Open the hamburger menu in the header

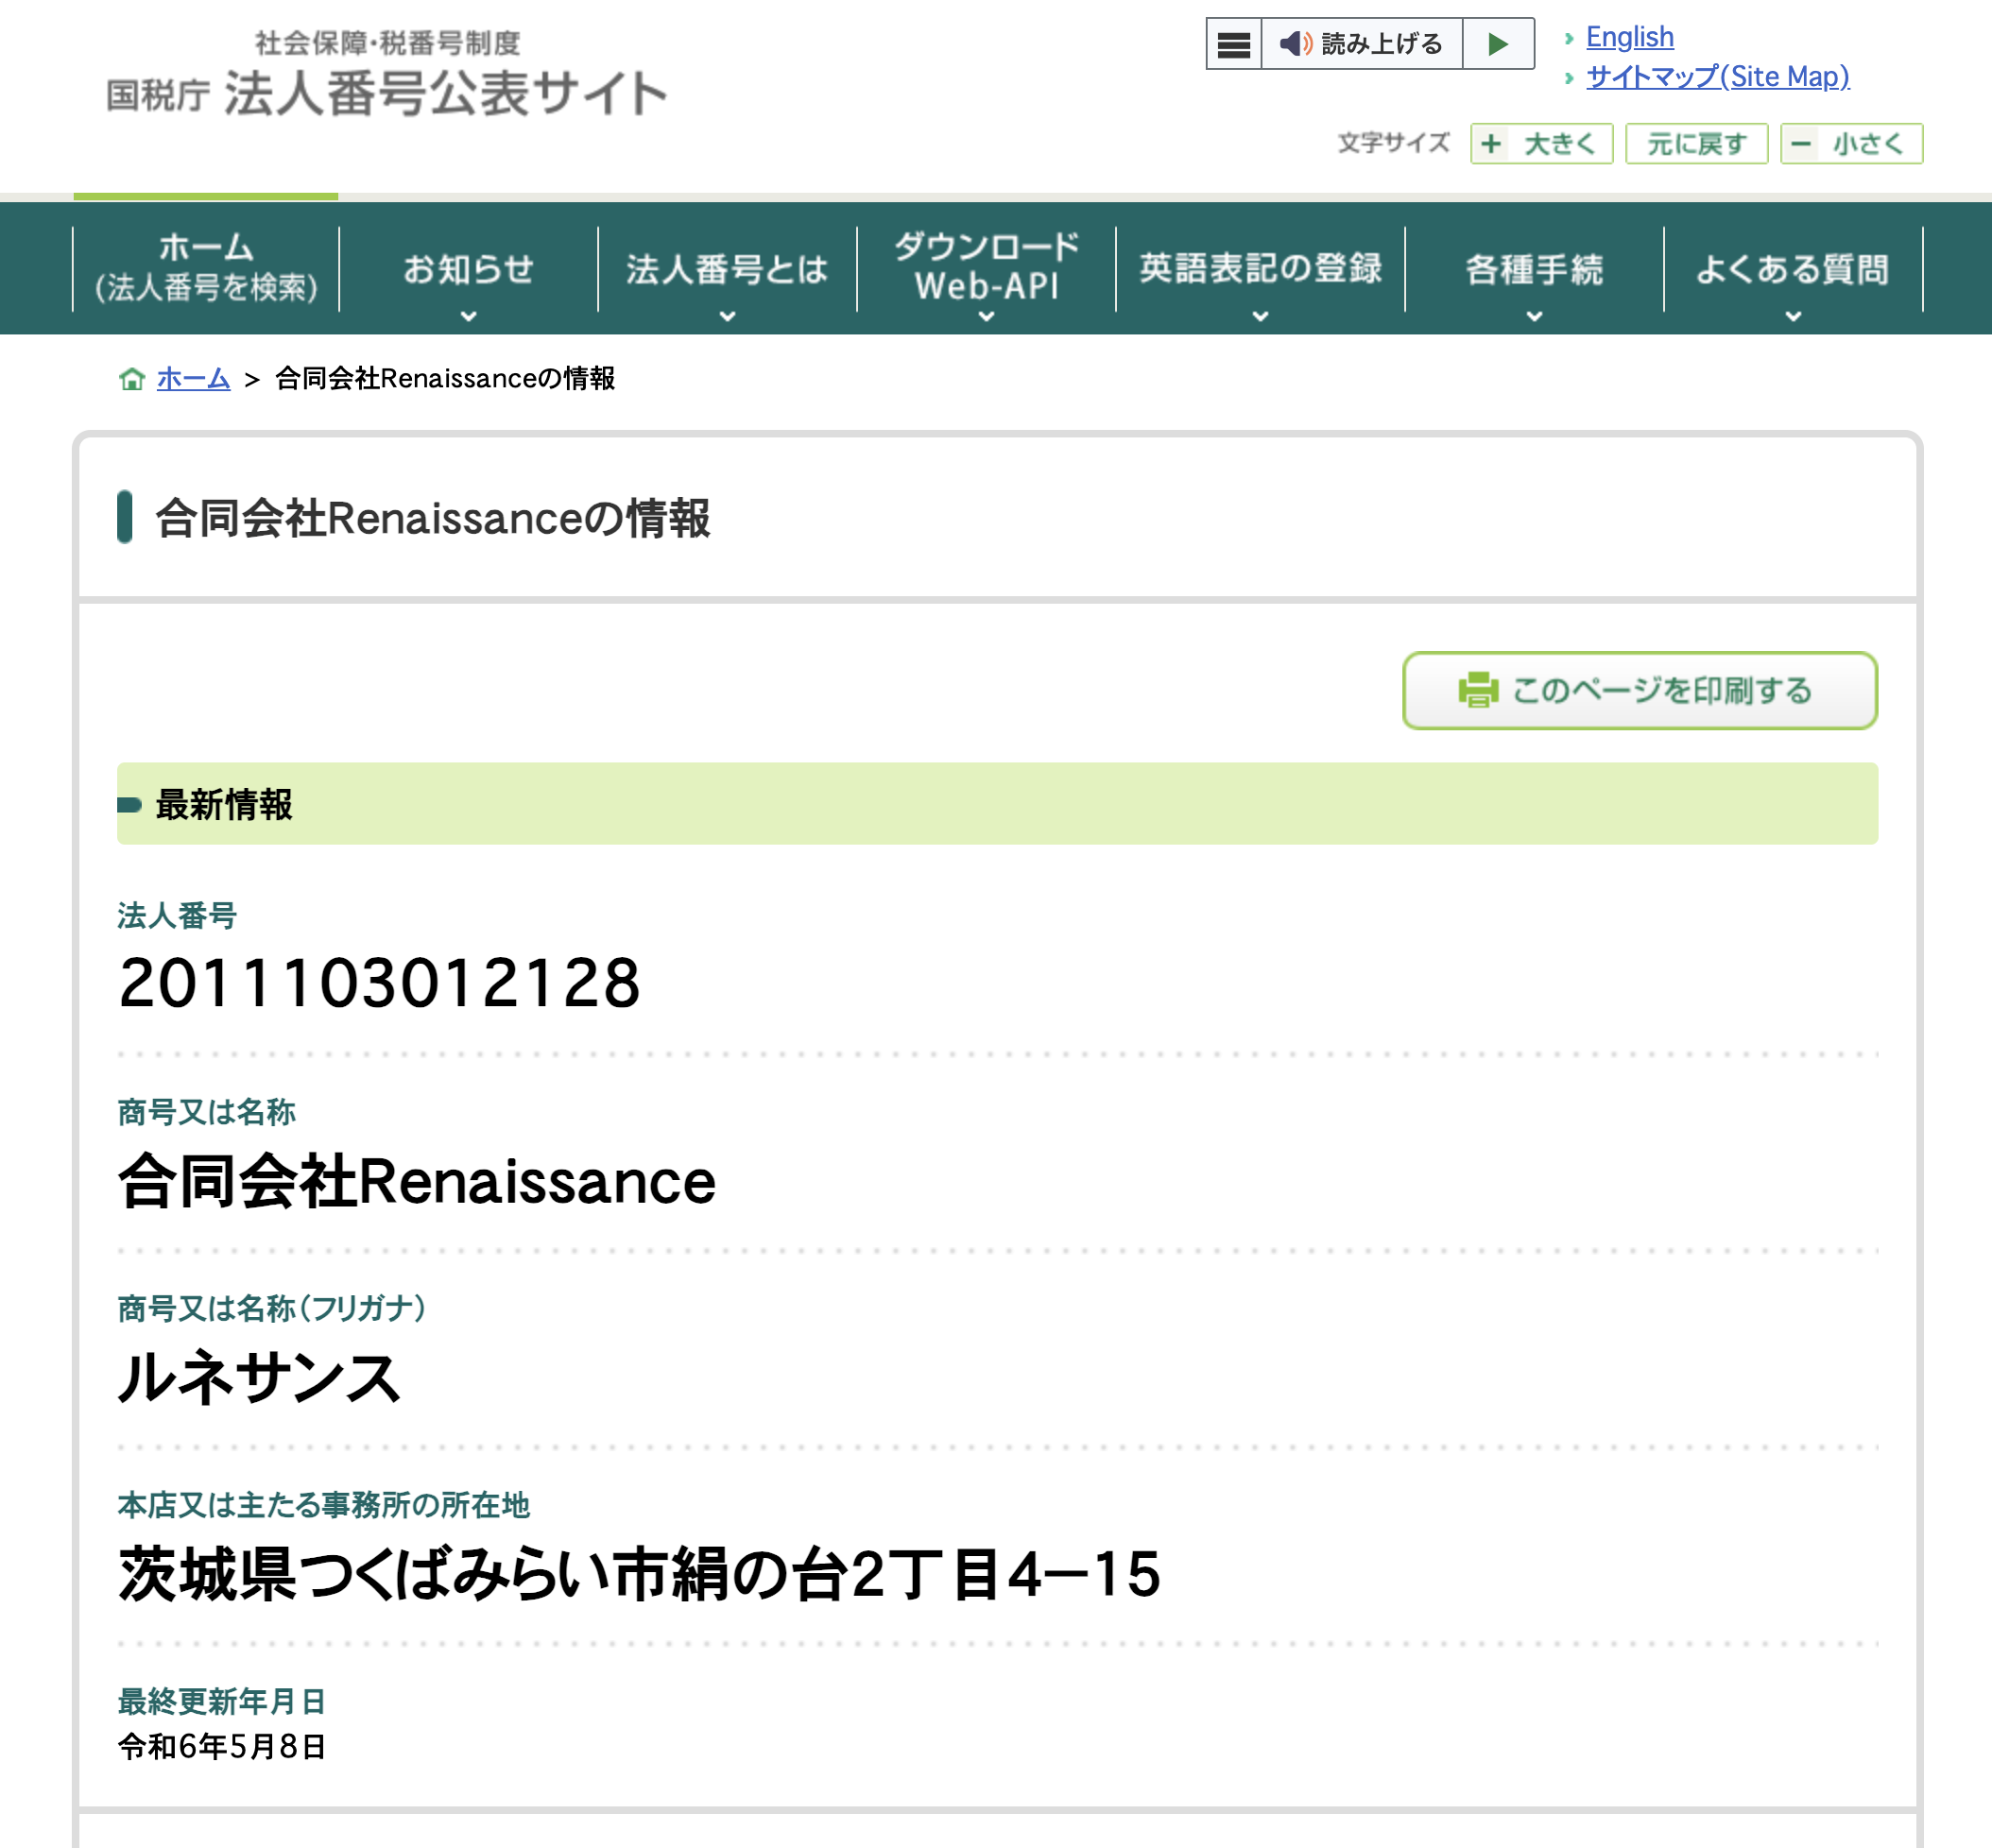pos(1233,44)
